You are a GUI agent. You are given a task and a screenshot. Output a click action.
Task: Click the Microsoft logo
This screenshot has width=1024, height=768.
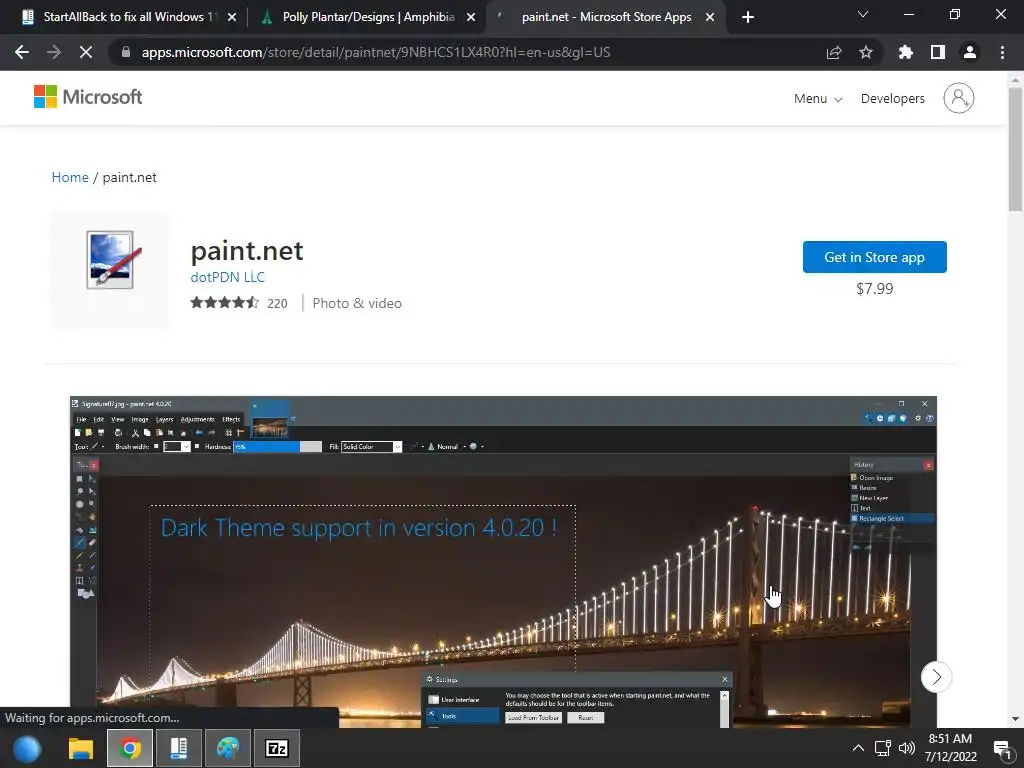(x=88, y=97)
